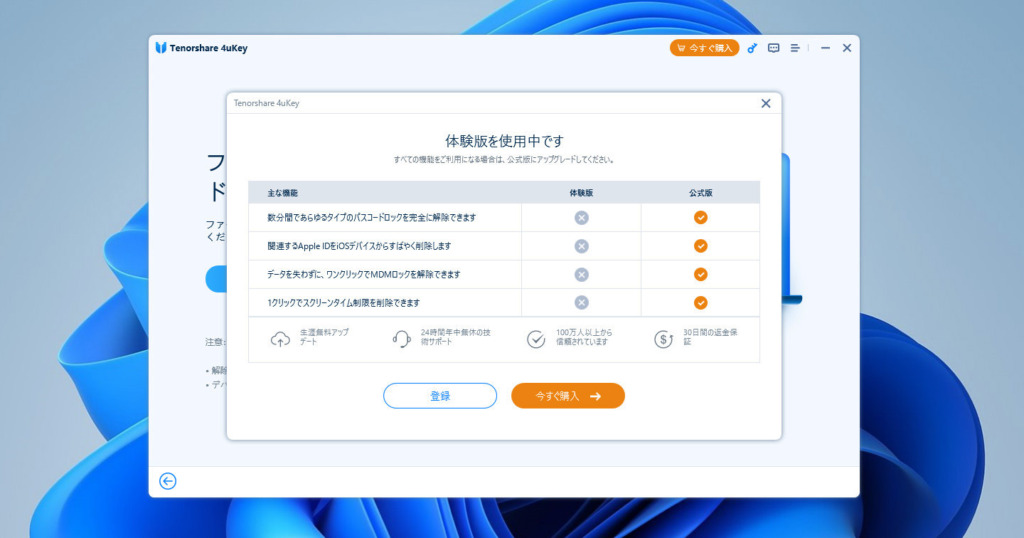1024x538 pixels.
Task: Open the hamburger menu icon in title bar
Action: tap(795, 48)
